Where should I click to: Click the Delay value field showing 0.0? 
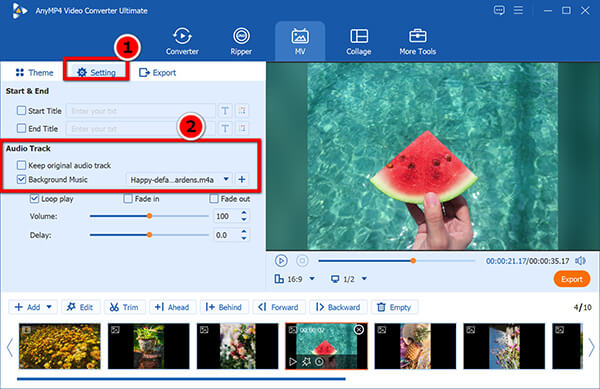226,235
